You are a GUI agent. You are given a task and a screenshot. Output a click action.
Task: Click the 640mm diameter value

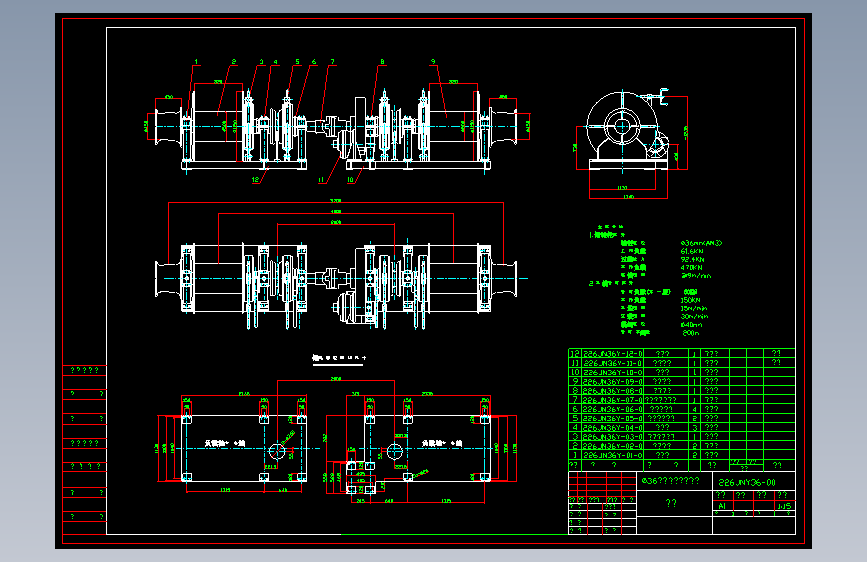tap(691, 325)
